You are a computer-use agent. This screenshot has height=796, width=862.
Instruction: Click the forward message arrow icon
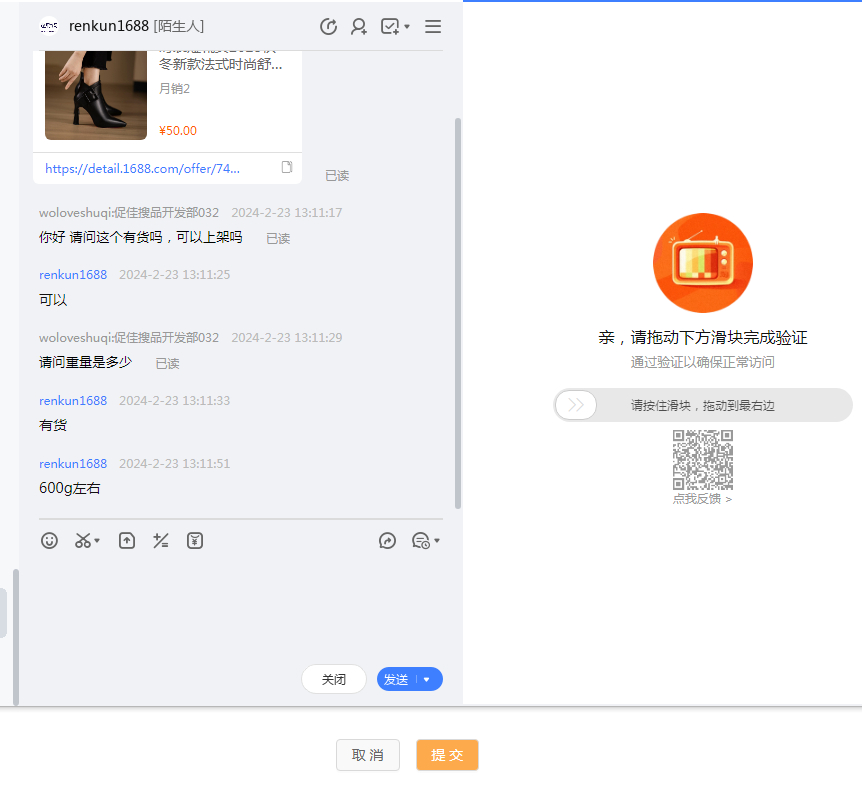(x=388, y=541)
